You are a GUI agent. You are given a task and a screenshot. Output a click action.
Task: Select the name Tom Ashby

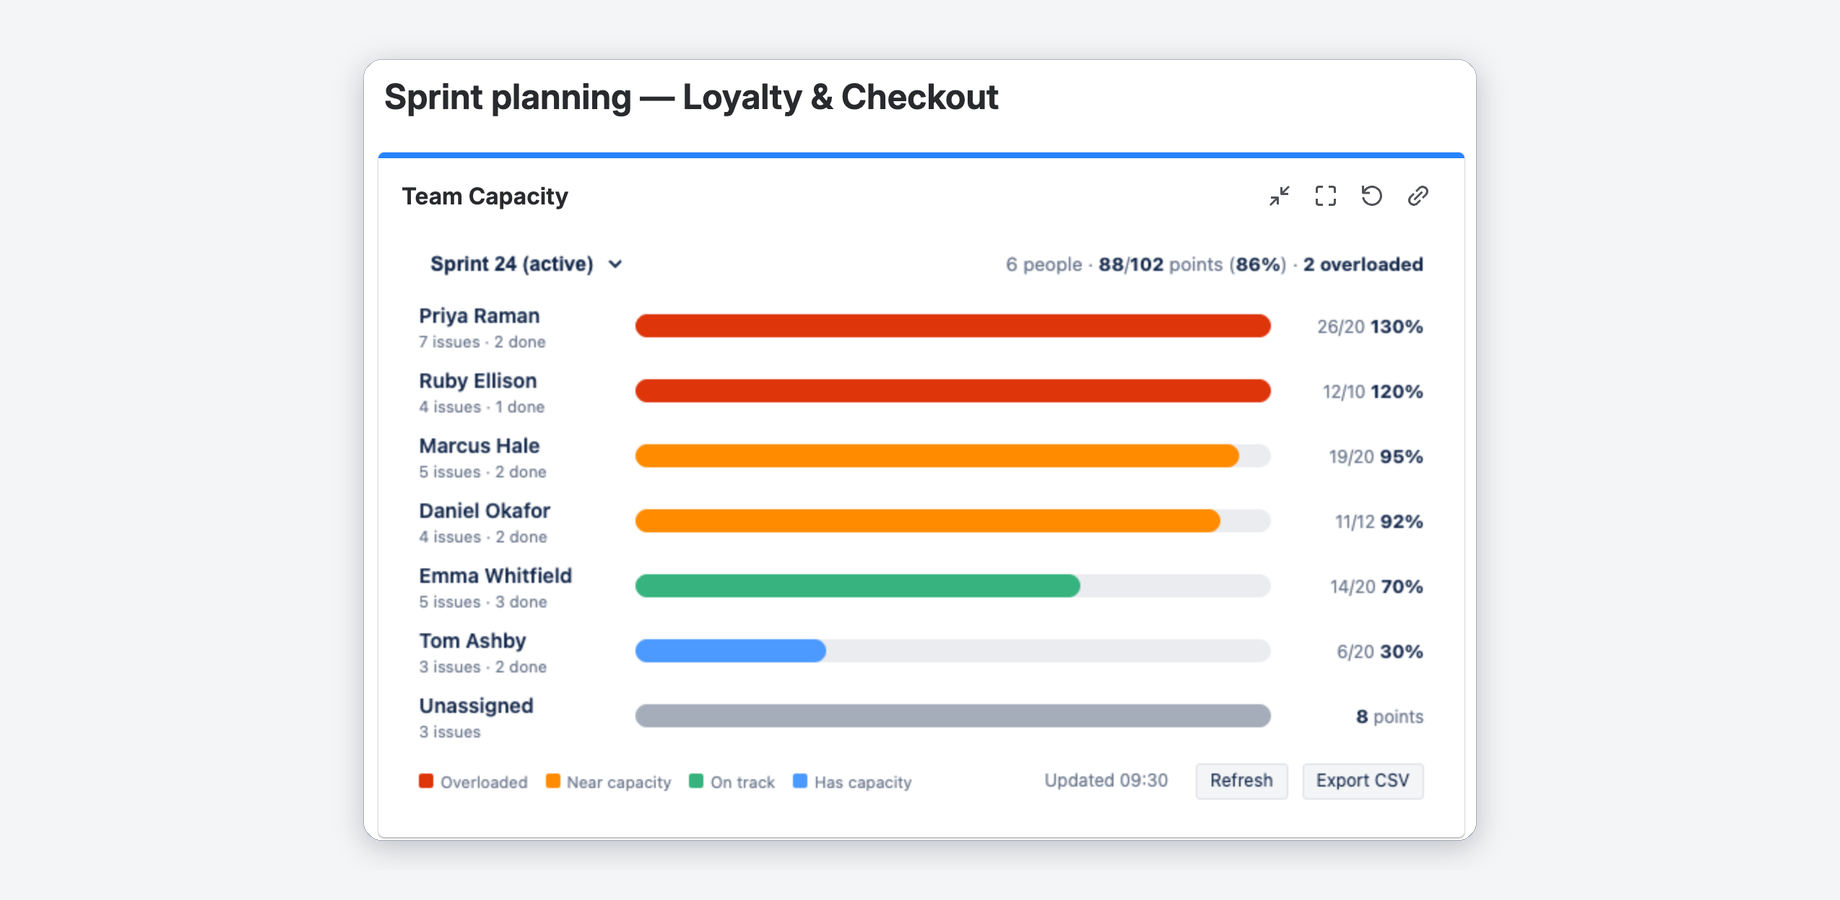point(473,641)
